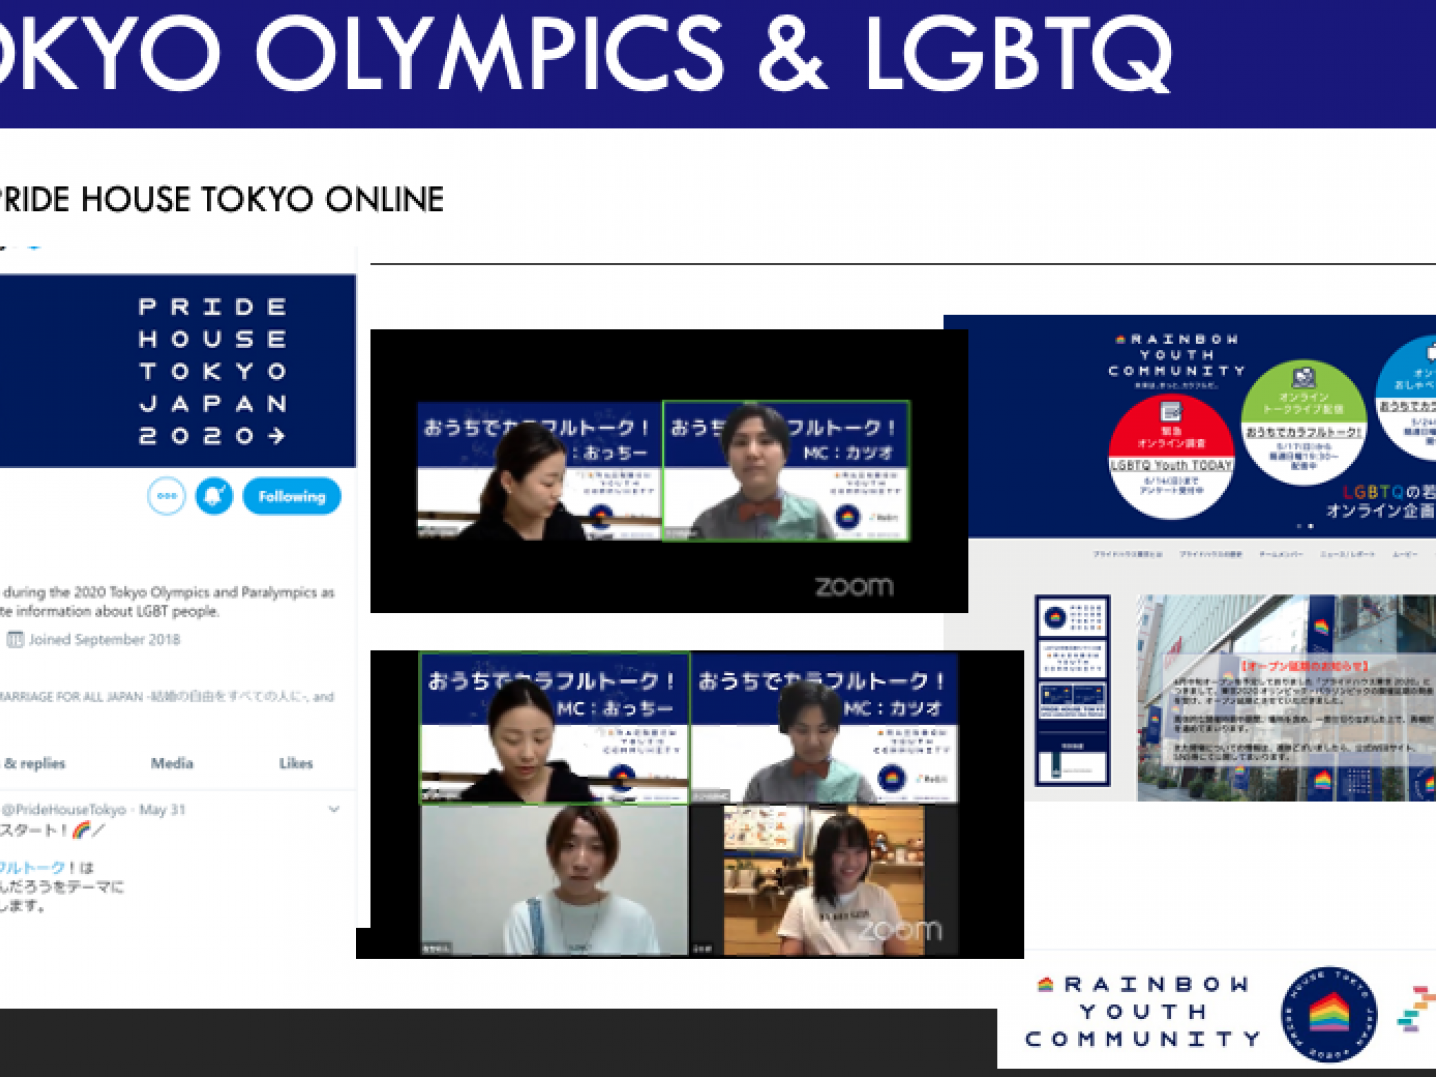Image resolution: width=1436 pixels, height=1077 pixels.
Task: Click the 'PRIDE HOUSE TOKYO ONLINE' subtitle
Action: [x=221, y=199]
